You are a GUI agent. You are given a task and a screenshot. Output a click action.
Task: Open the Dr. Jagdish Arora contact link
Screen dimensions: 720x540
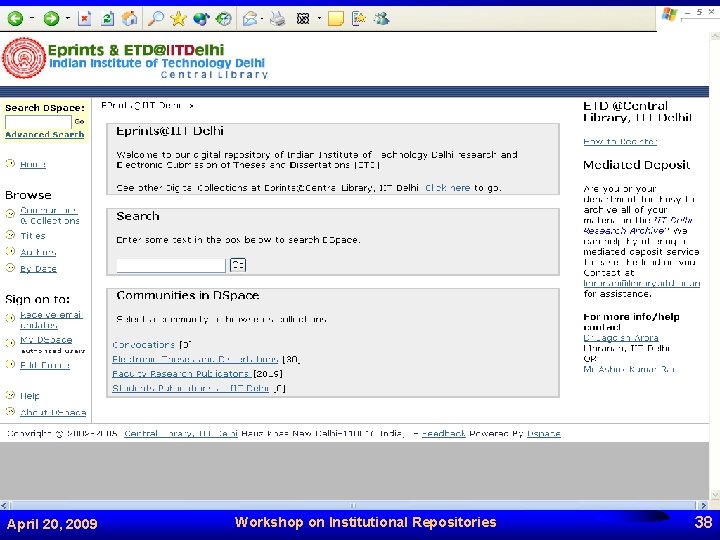pyautogui.click(x=621, y=338)
